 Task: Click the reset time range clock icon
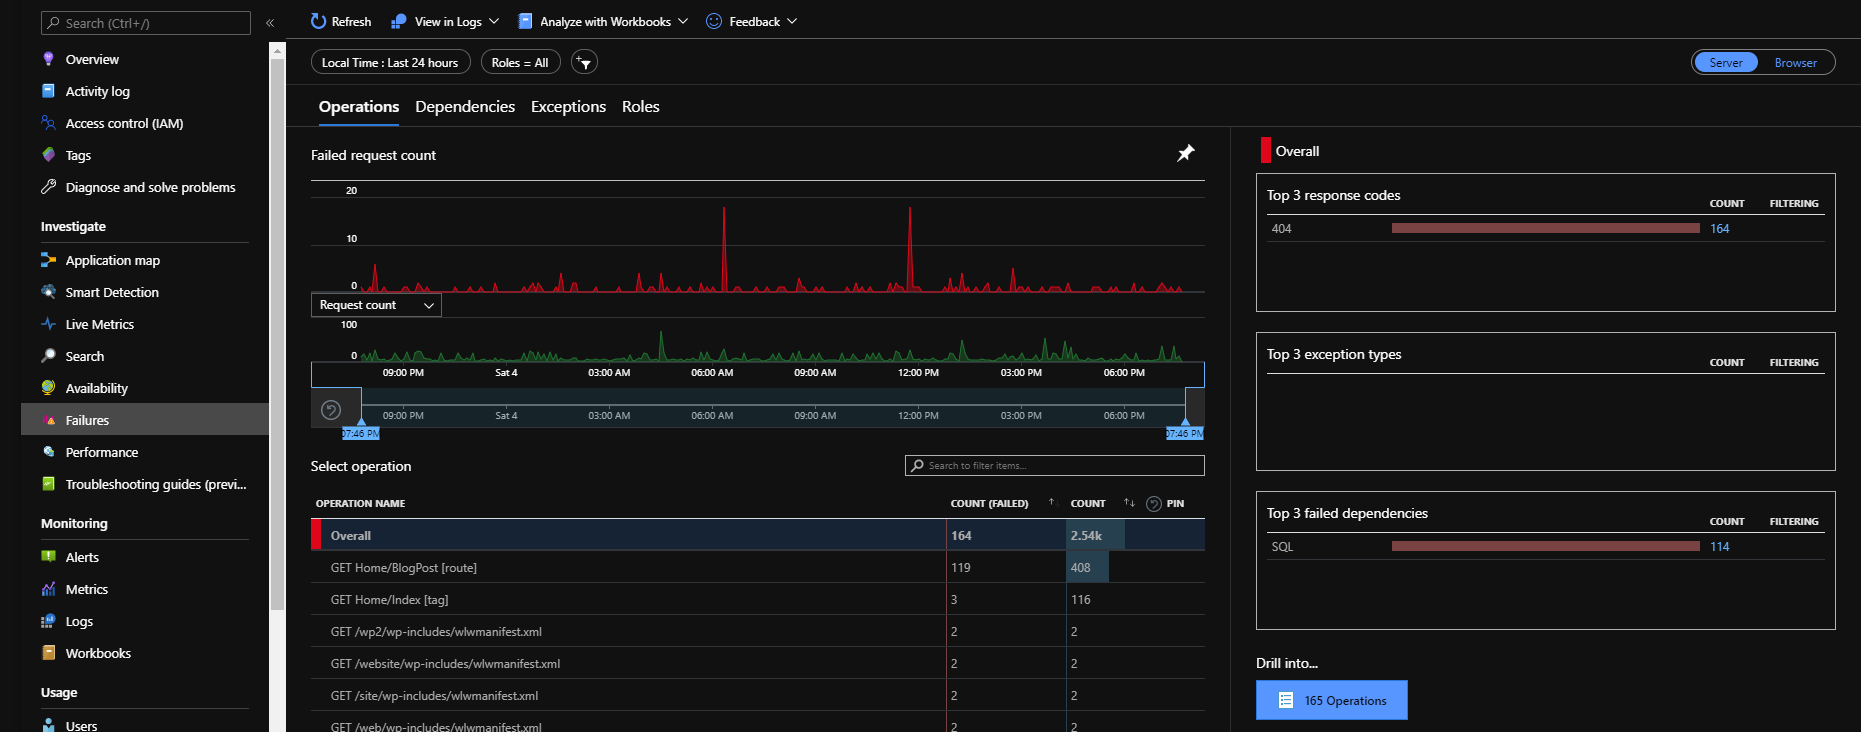click(x=331, y=410)
